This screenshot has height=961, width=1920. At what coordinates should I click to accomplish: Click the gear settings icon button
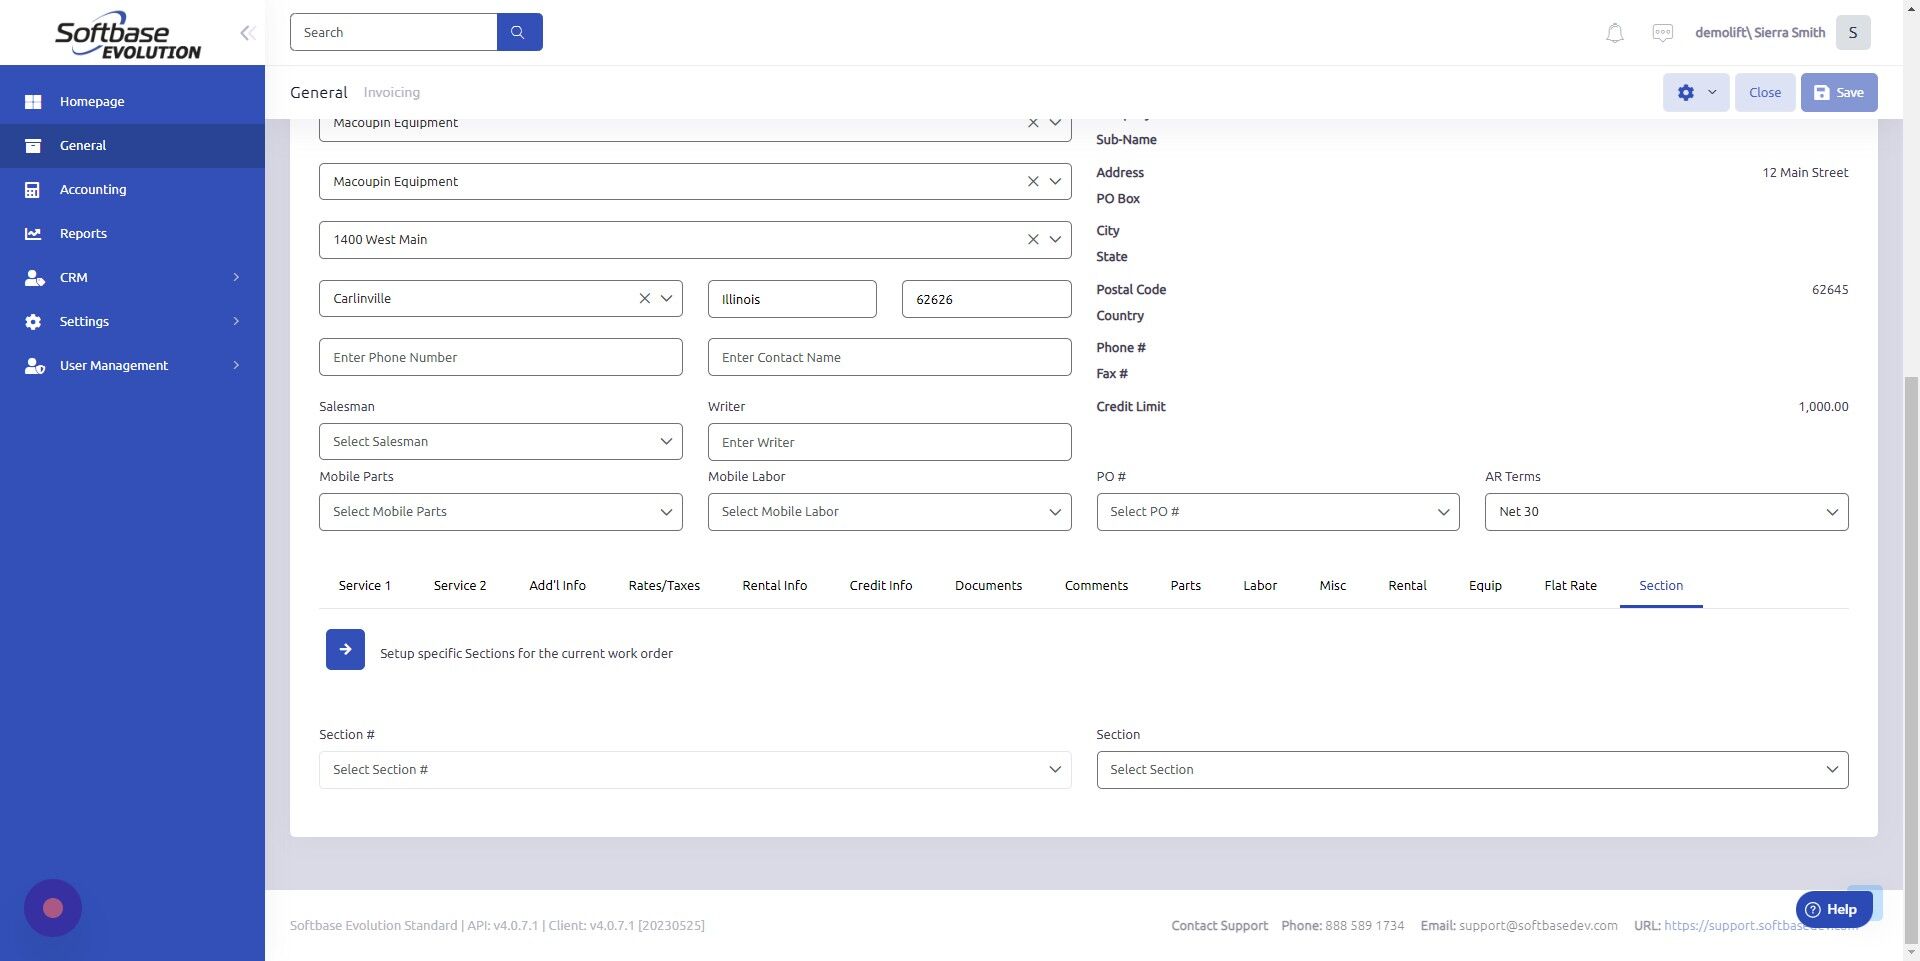pyautogui.click(x=1685, y=92)
